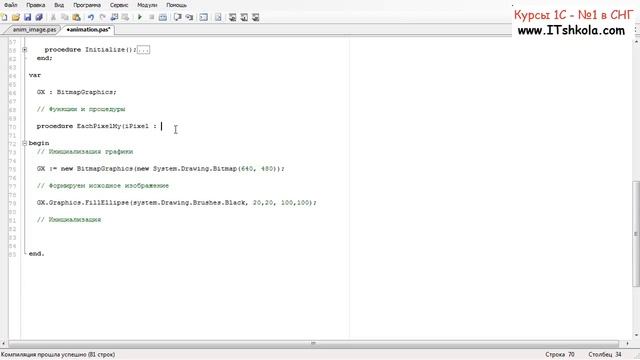Click last toolbar window-layout icon
Viewport: 640px width, 360px height.
pos(256,17)
